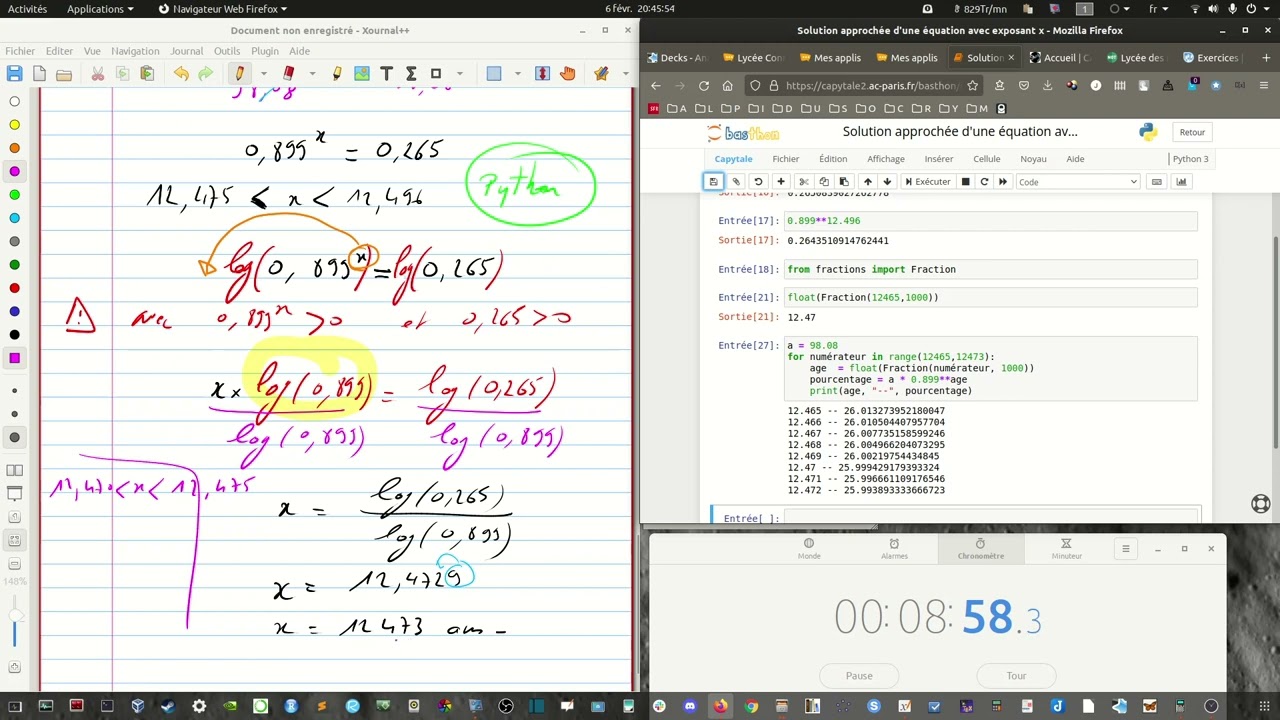Open the Code cell type dropdown
1280x720 pixels.
[x=1078, y=182]
